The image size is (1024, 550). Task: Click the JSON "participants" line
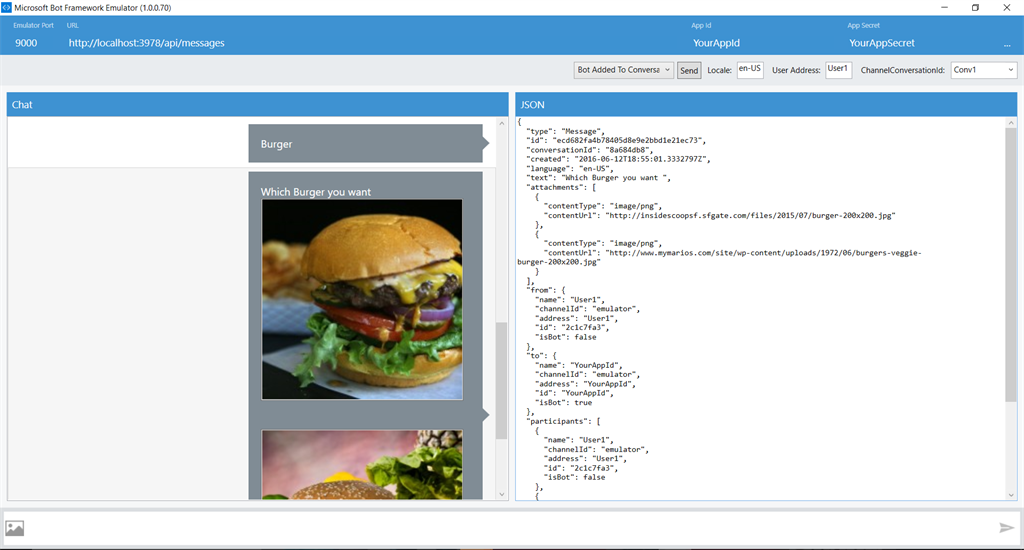pyautogui.click(x=563, y=421)
